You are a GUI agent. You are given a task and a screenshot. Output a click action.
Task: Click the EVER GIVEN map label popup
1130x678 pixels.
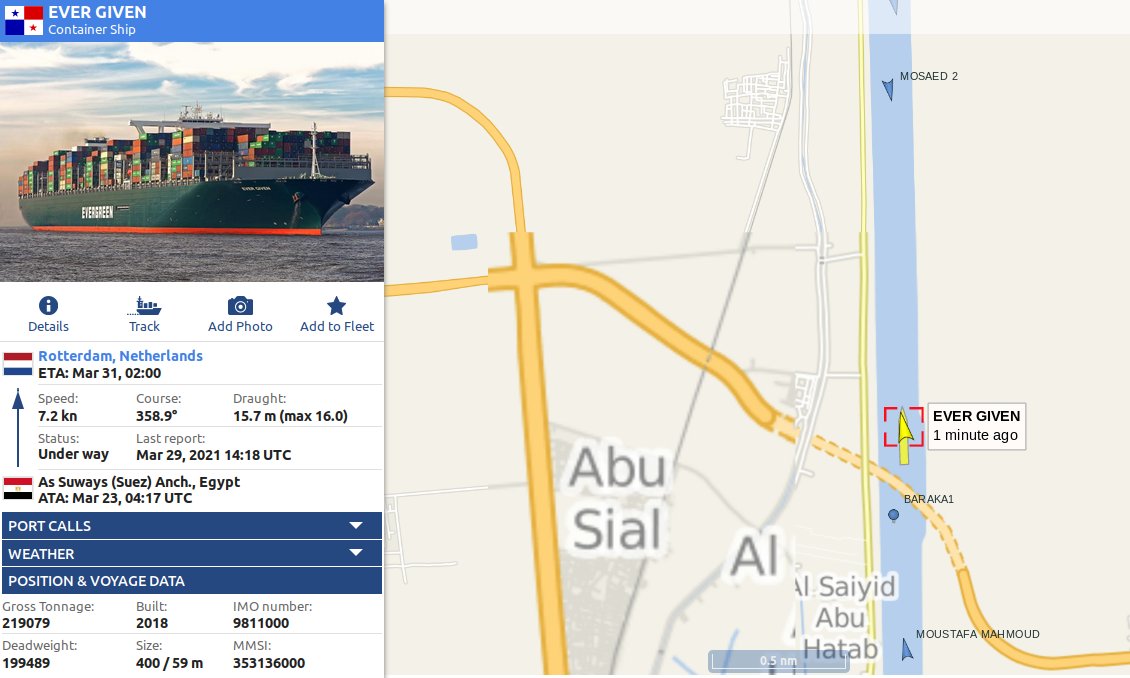[x=976, y=426]
